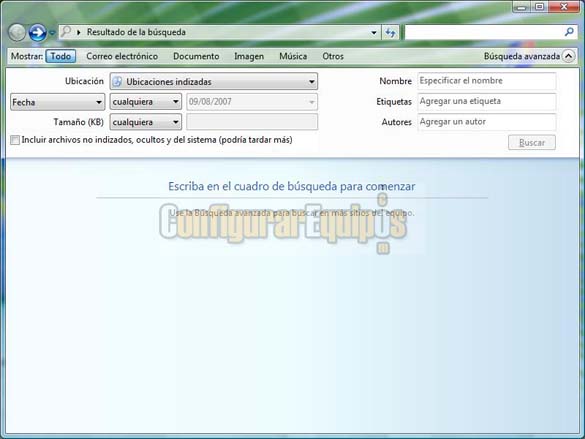The height and width of the screenshot is (439, 585).
Task: Click the forward navigation arrow button
Action: point(38,33)
